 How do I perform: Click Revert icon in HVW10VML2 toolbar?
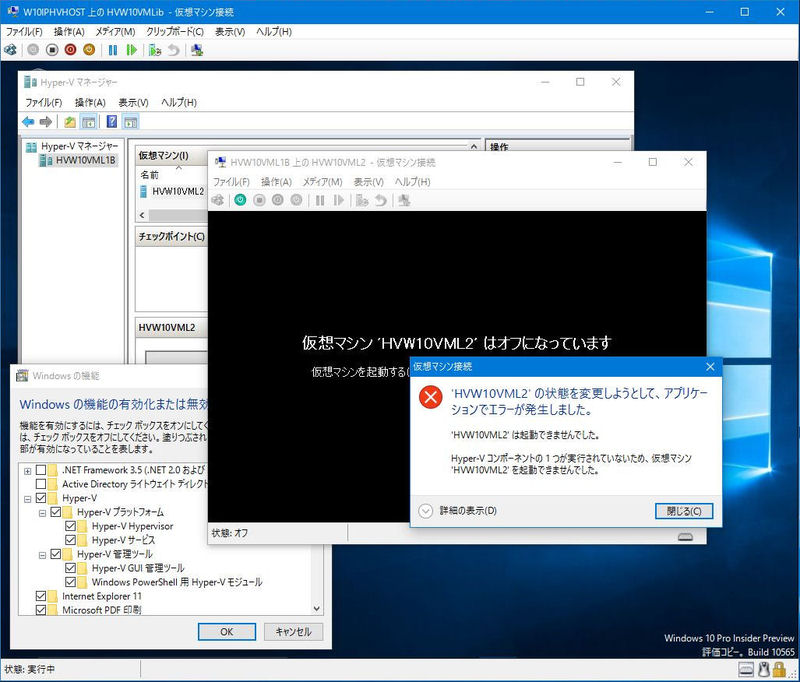tap(381, 200)
